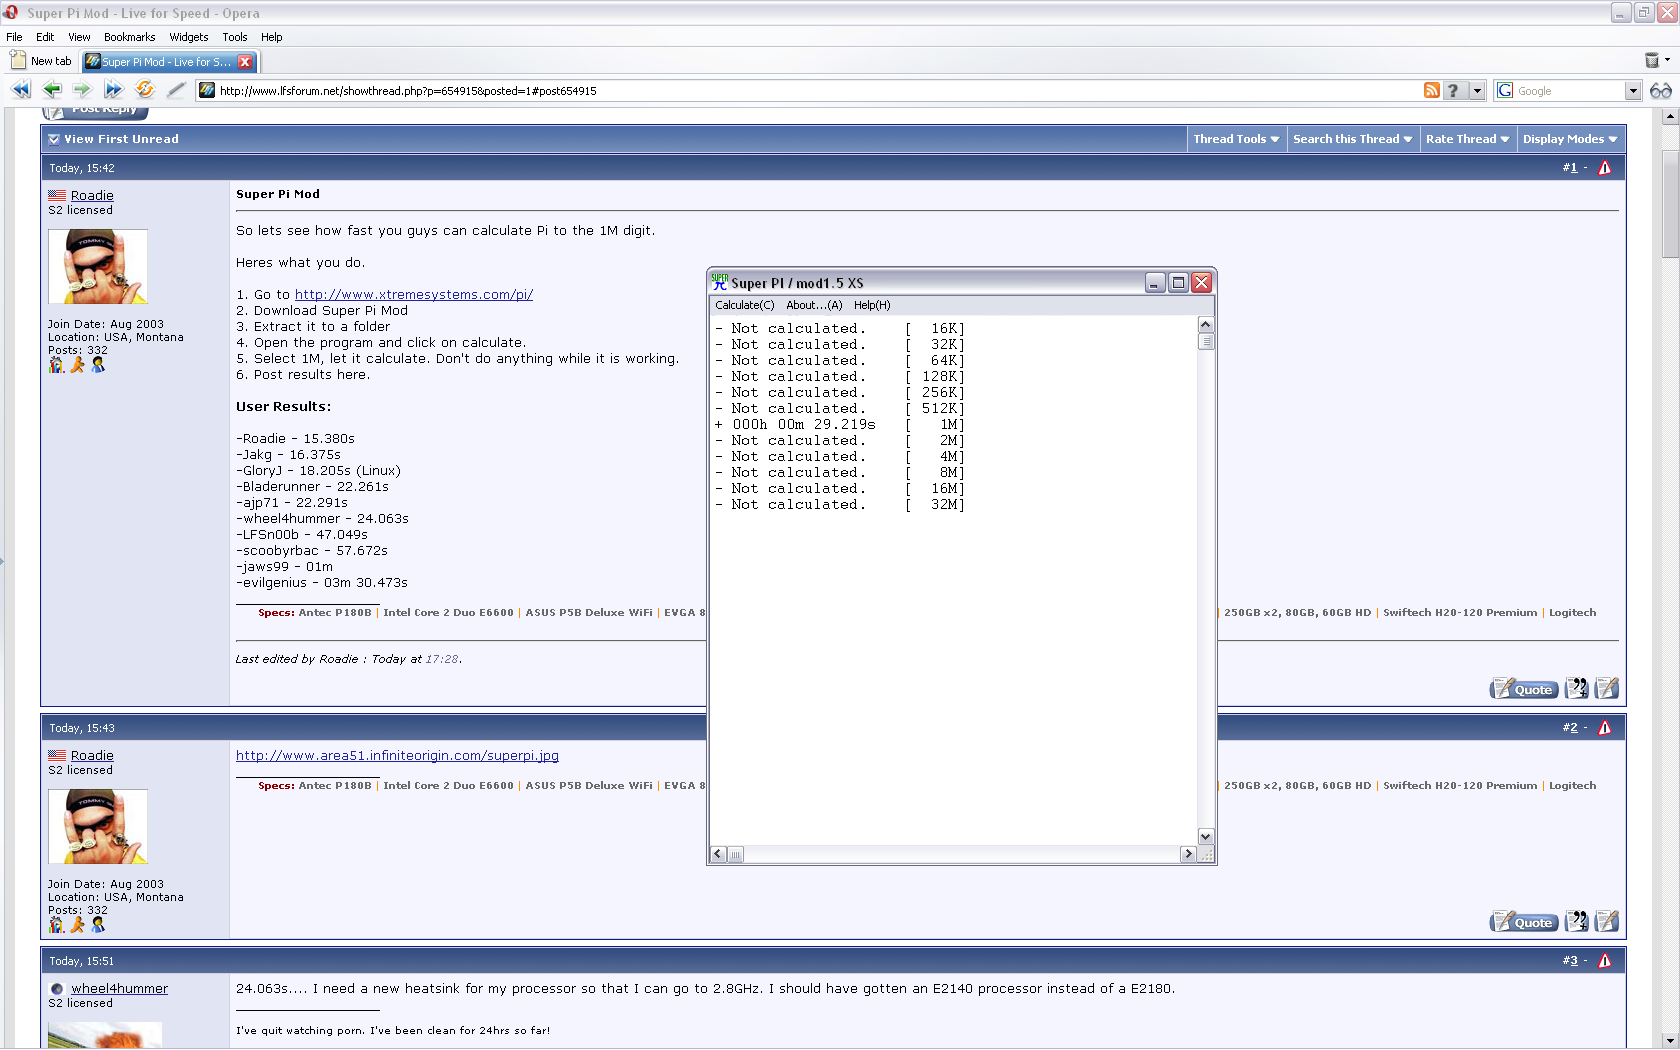Click the Quote button on post #1
The height and width of the screenshot is (1050, 1680).
(x=1524, y=688)
